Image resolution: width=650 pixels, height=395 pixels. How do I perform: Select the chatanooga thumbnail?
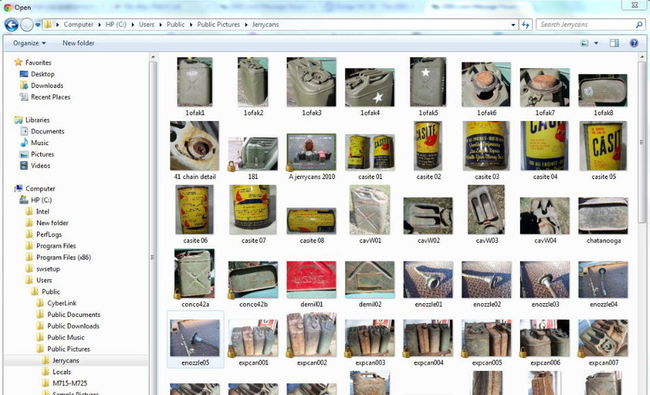pyautogui.click(x=603, y=216)
